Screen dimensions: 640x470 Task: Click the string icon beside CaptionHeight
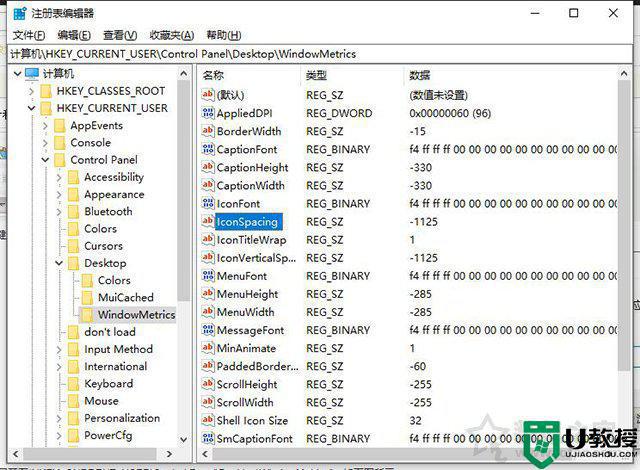coord(208,167)
